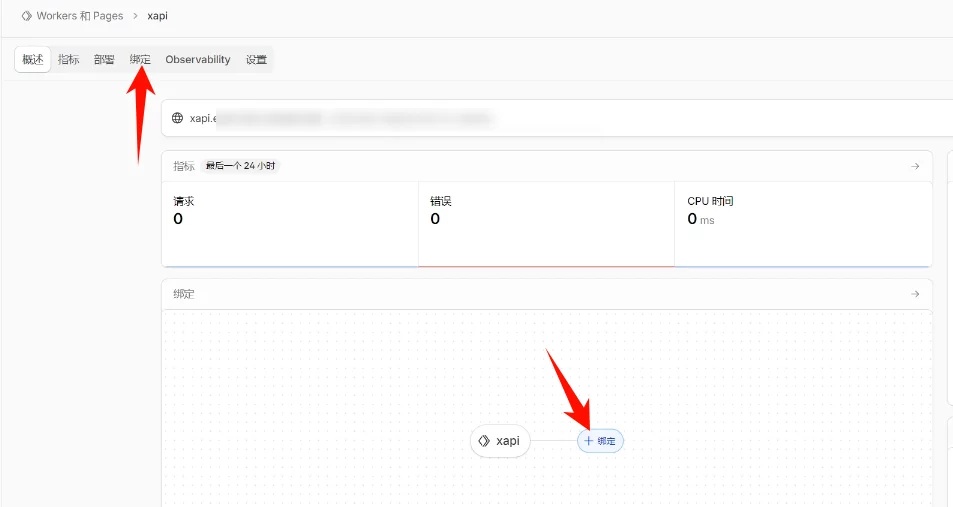
Task: Expand the 绑定 panel with its arrow
Action: tap(915, 294)
